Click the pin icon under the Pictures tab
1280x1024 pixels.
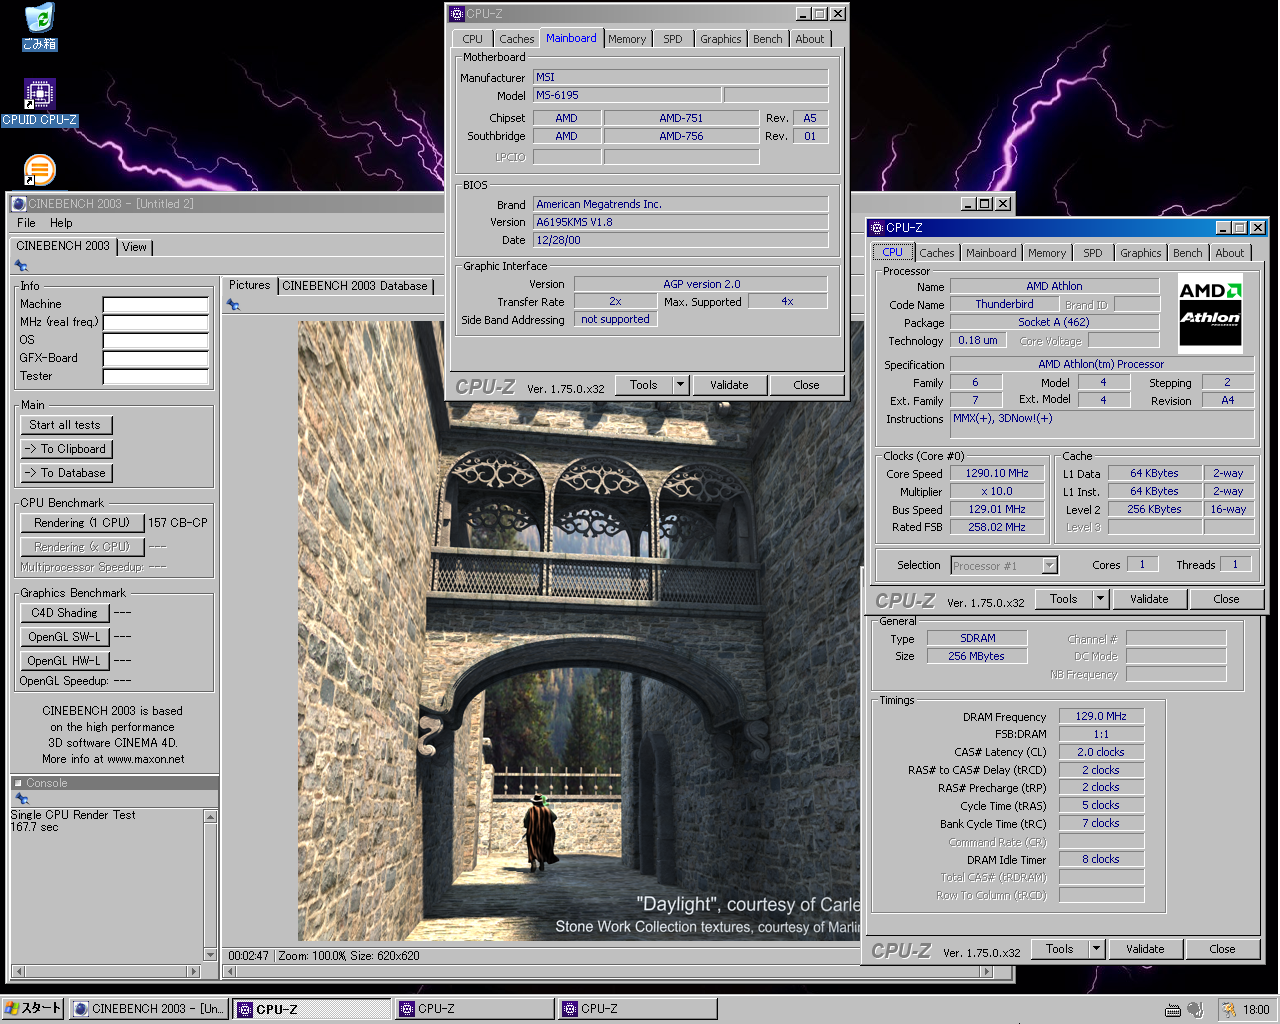pos(233,304)
